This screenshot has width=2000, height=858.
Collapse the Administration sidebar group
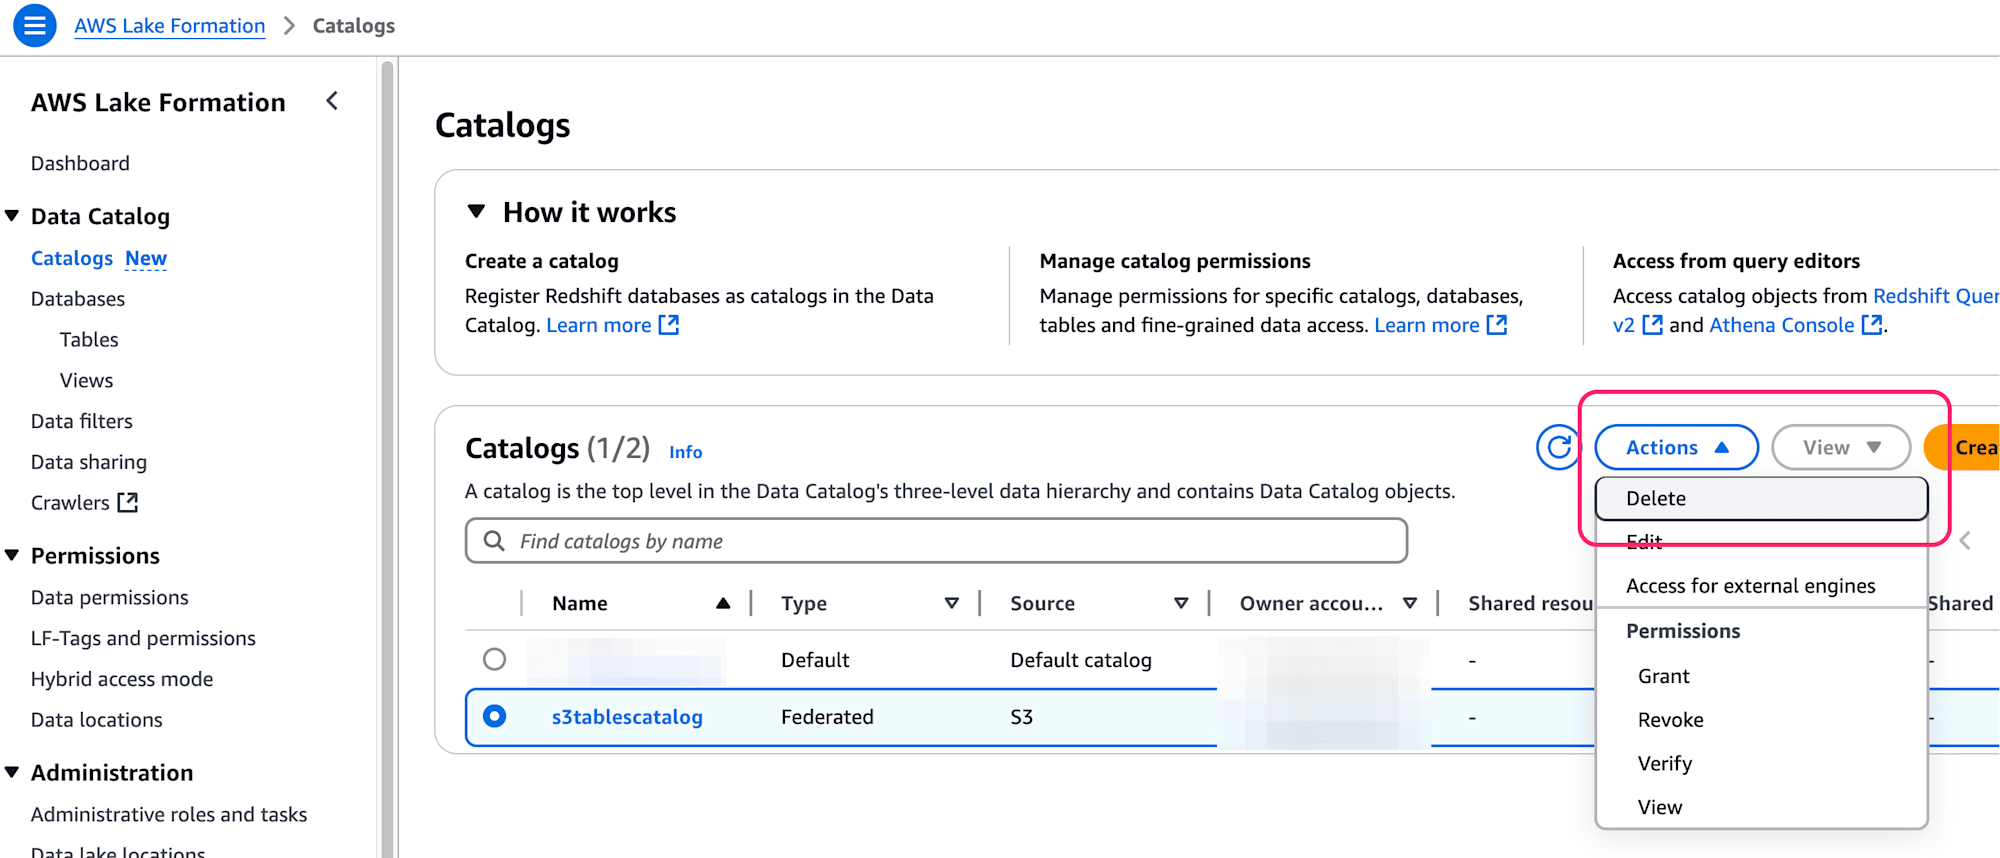(12, 772)
